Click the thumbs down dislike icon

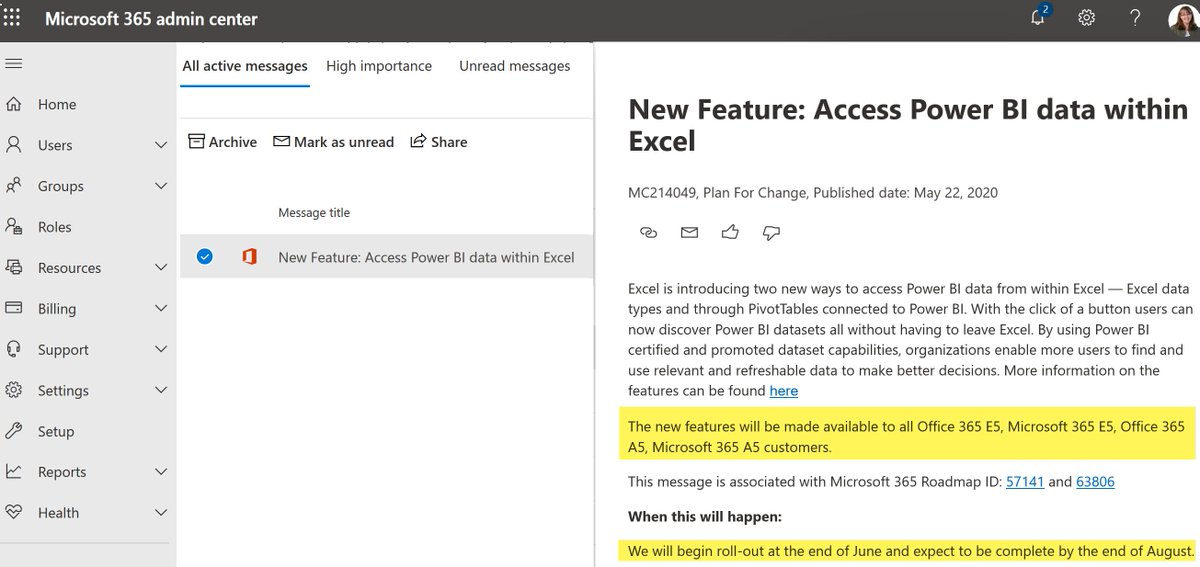[x=771, y=233]
